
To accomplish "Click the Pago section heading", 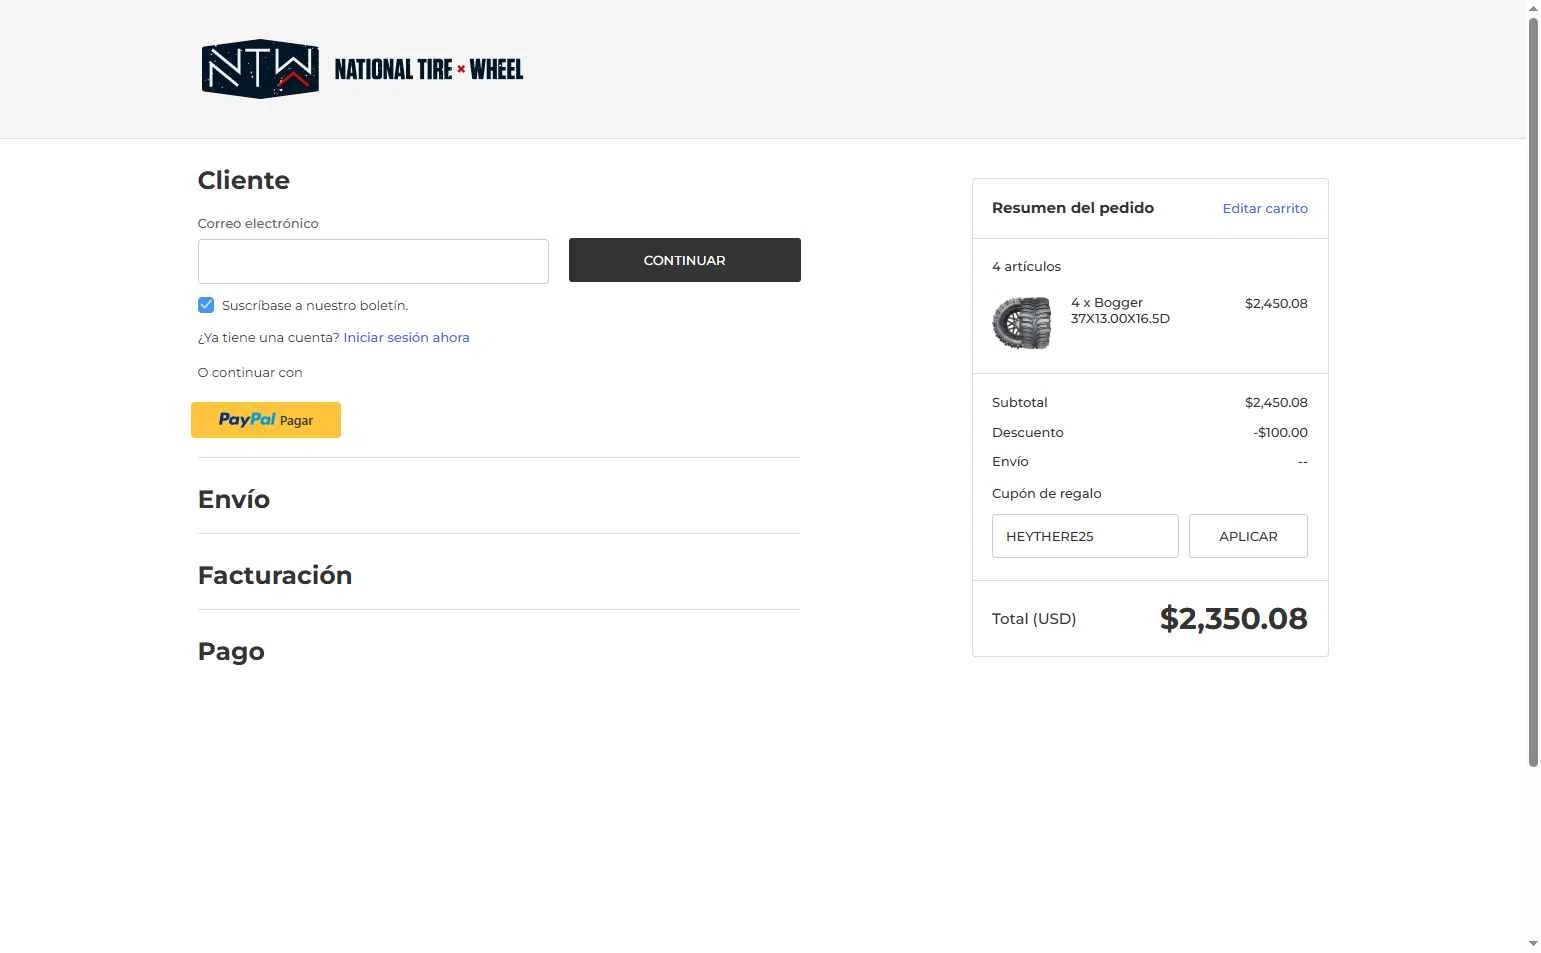I will 231,651.
